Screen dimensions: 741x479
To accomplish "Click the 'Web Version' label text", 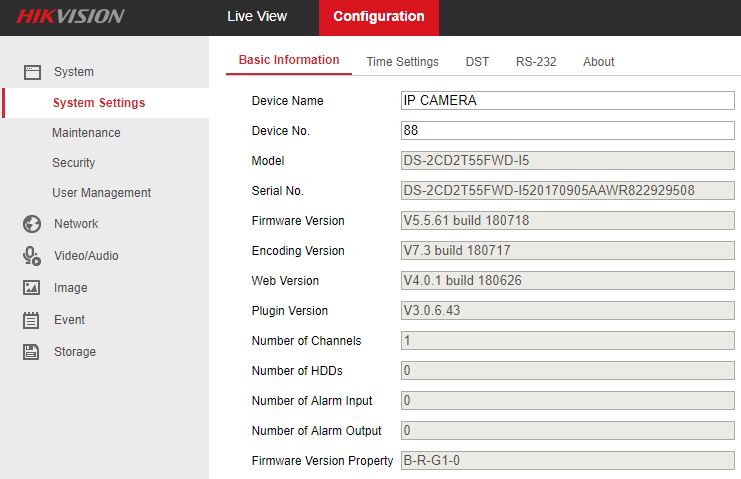I will (x=285, y=281).
